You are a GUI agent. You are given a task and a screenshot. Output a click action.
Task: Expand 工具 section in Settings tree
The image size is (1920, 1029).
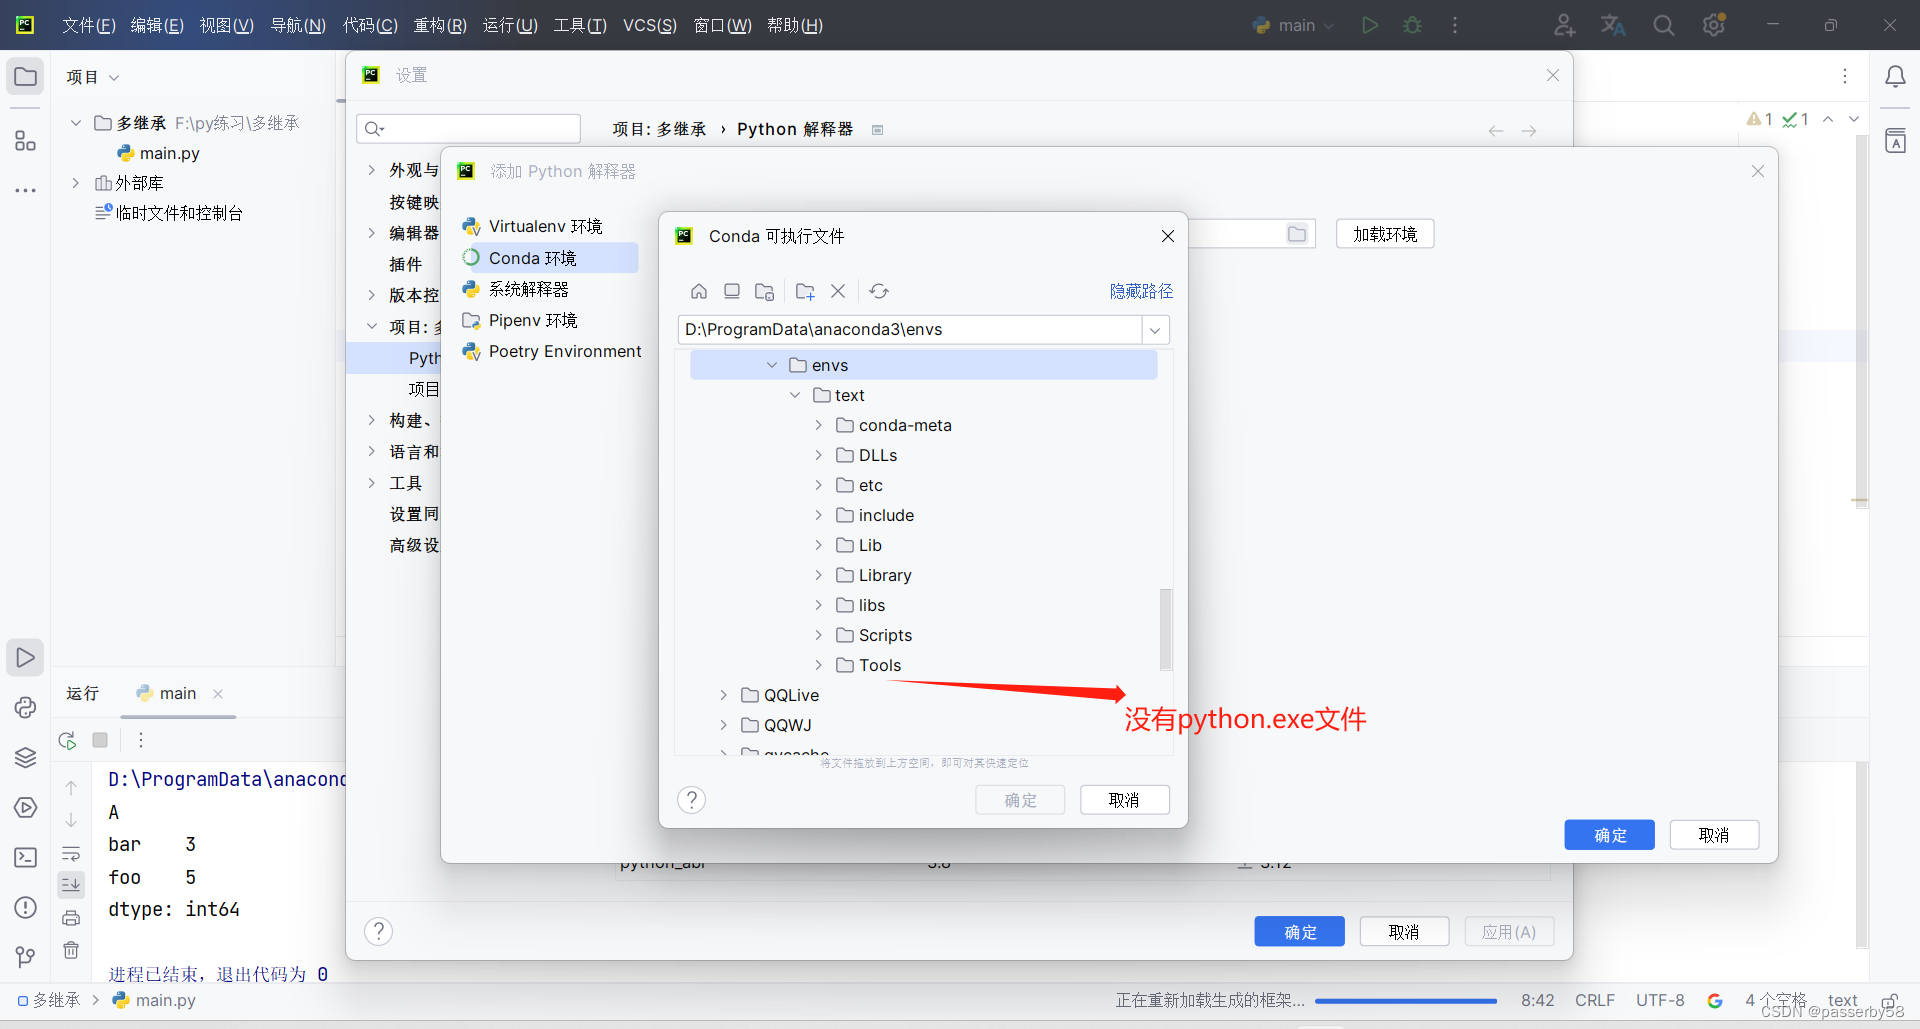coord(371,483)
